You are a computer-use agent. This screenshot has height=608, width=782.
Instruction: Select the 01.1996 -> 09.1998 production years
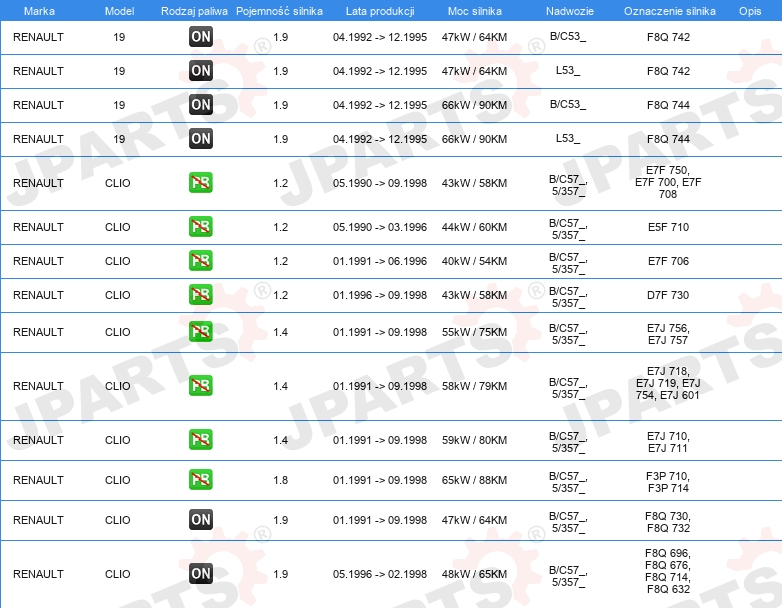coord(380,295)
